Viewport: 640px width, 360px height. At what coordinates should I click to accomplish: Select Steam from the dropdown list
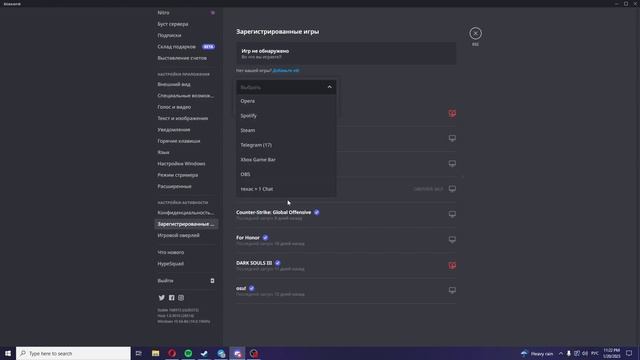(x=286, y=130)
